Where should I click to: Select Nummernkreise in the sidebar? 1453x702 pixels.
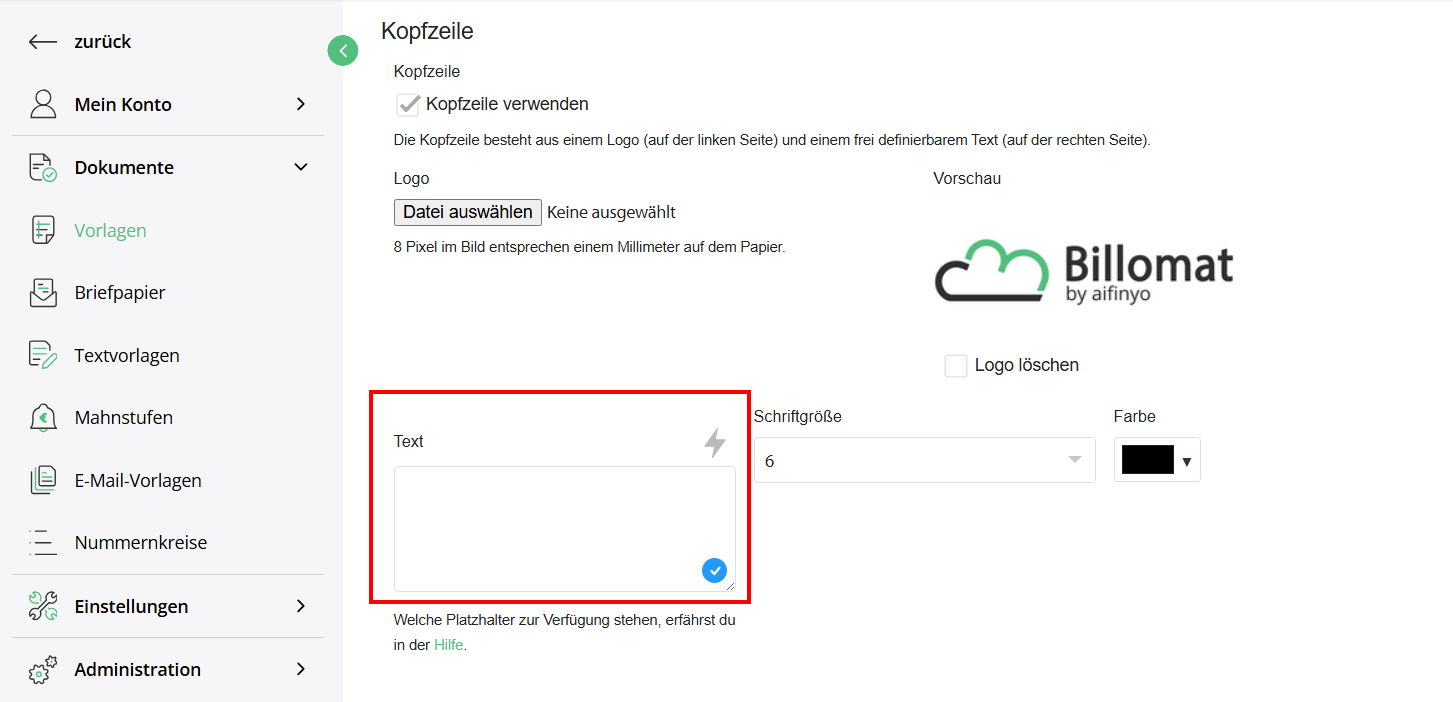tap(141, 543)
